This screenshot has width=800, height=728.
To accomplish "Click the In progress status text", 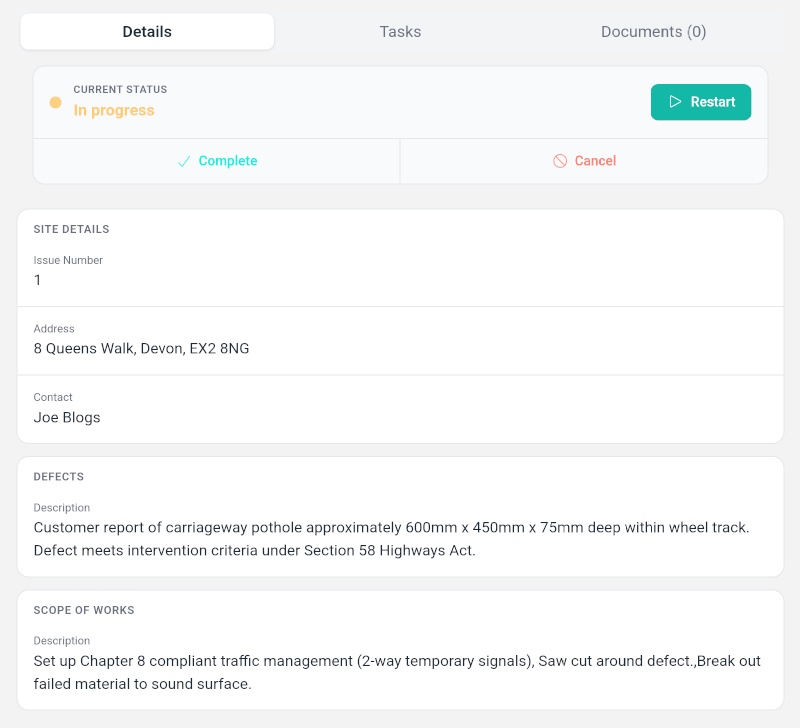I will [114, 110].
